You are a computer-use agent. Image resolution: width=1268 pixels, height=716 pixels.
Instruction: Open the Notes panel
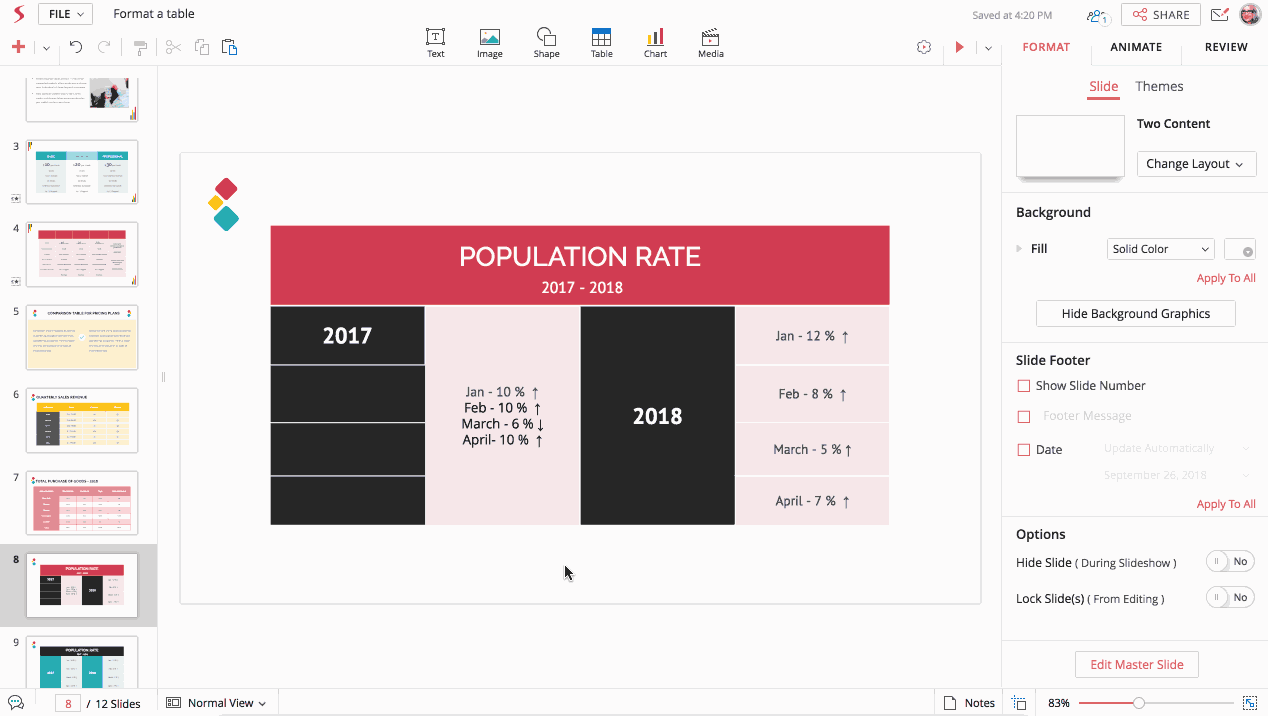point(970,703)
